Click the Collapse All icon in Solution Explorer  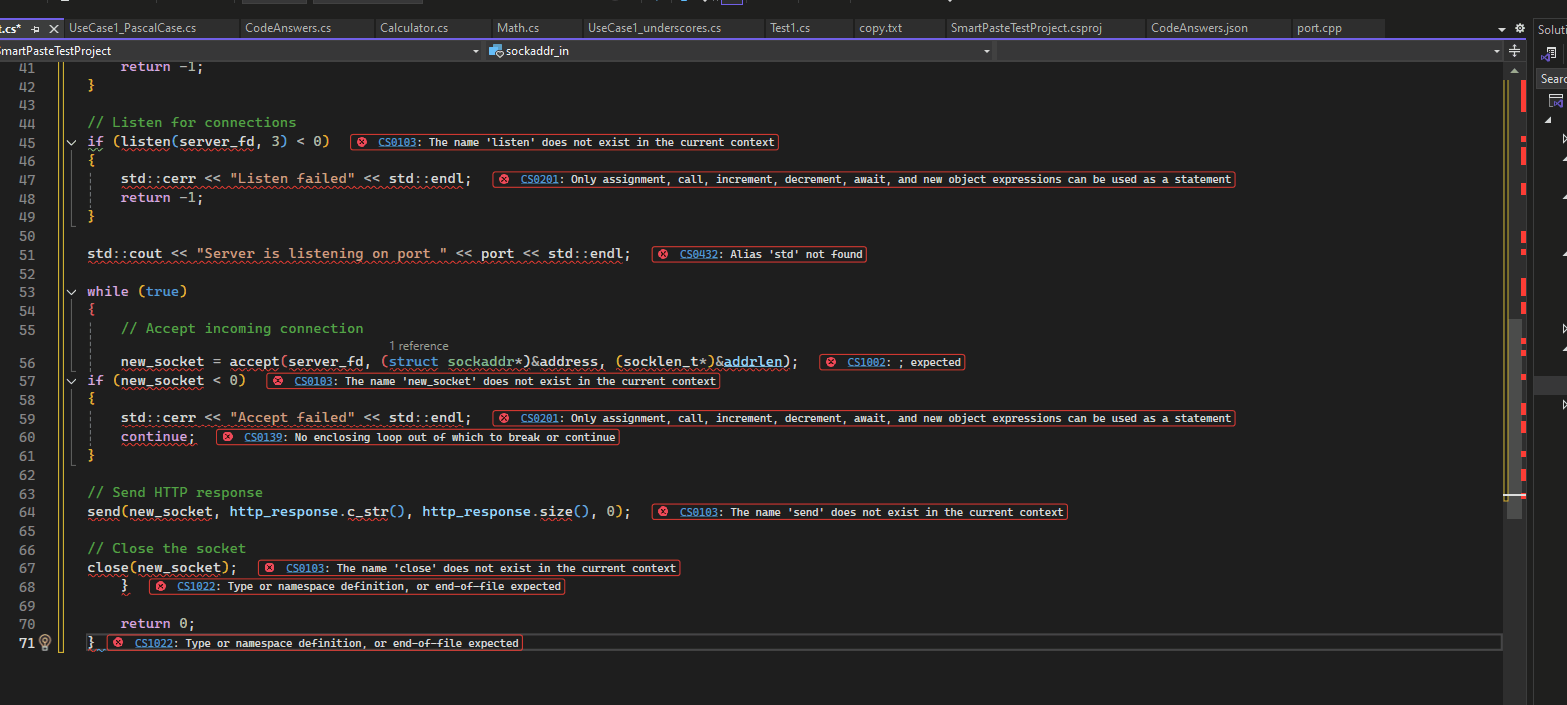(1556, 100)
